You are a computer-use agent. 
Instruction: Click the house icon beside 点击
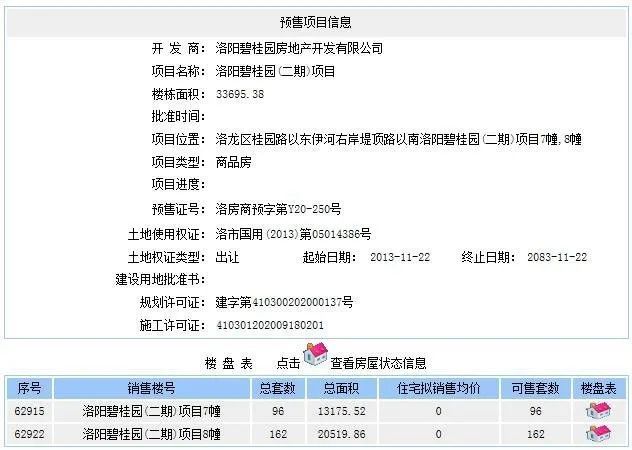point(316,354)
